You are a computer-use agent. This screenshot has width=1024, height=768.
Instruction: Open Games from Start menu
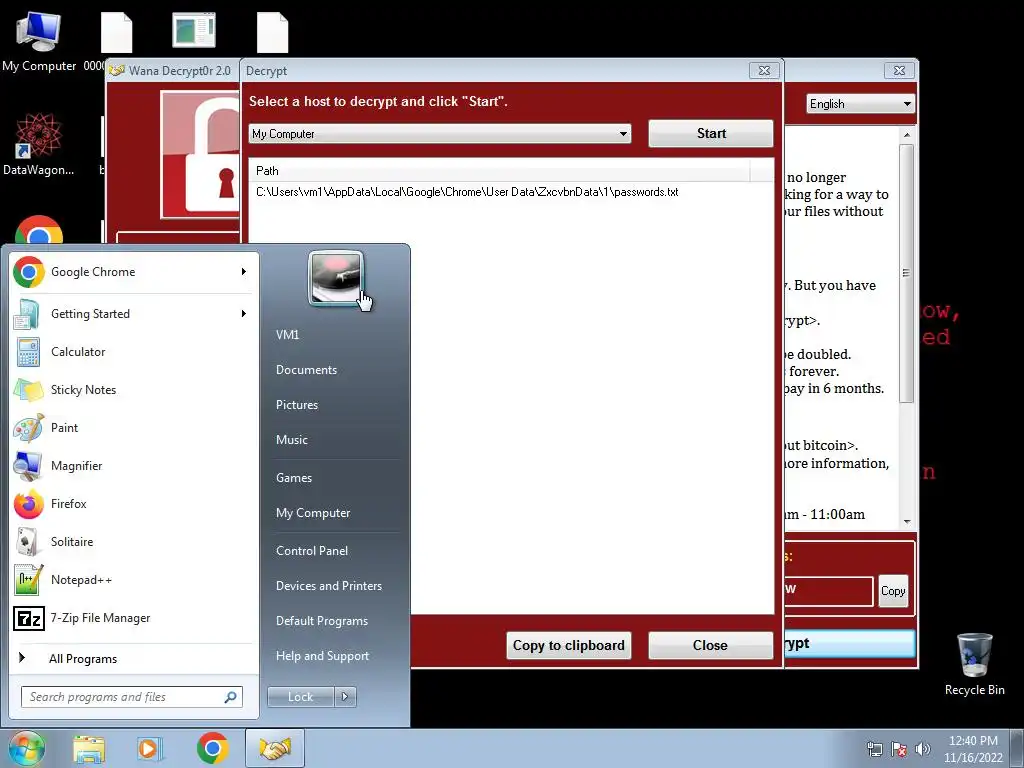[294, 478]
